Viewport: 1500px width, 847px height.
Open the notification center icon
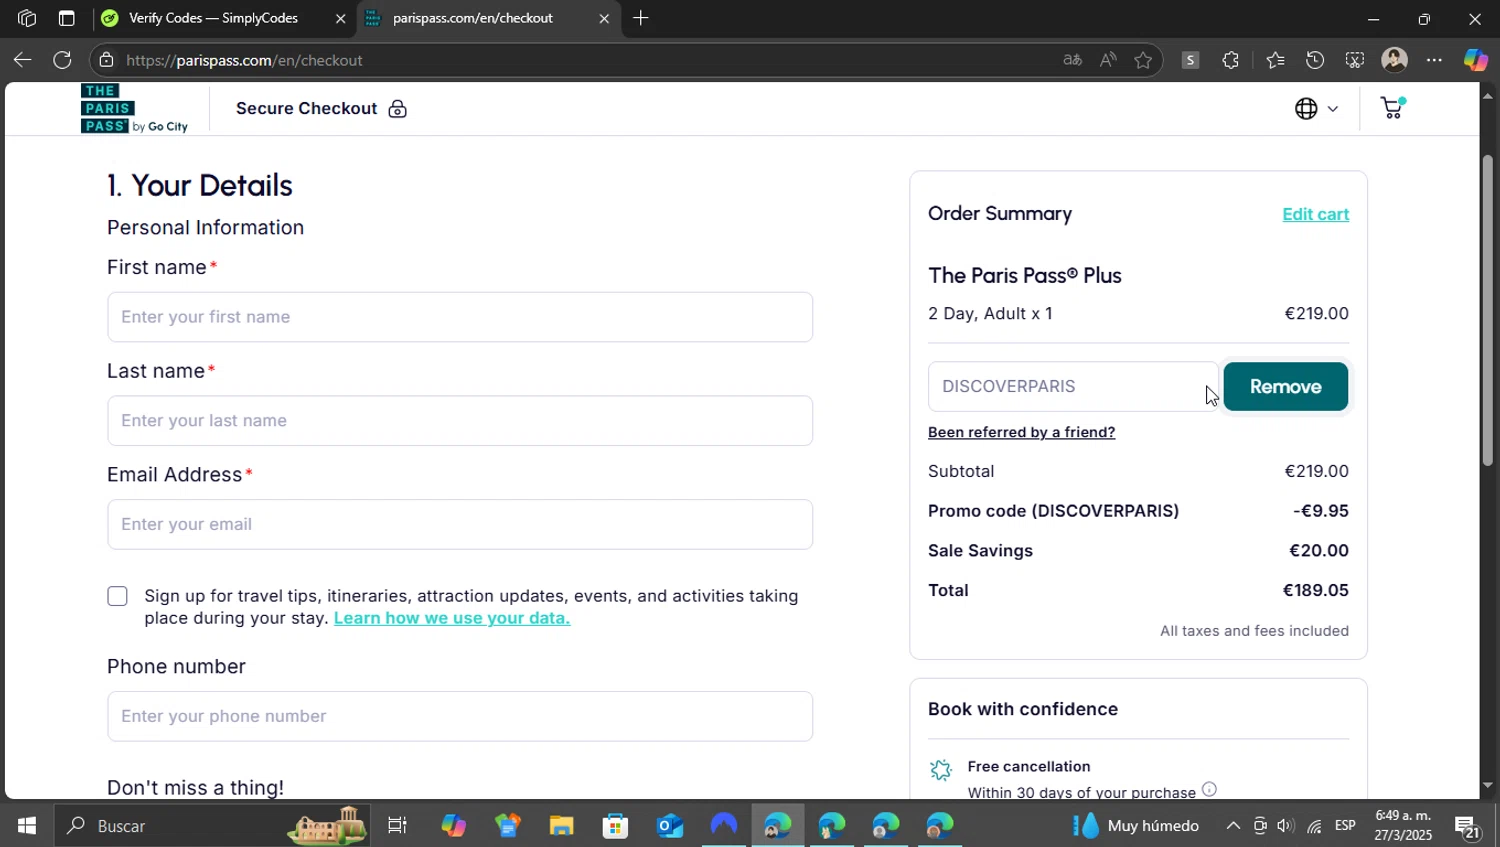(x=1468, y=827)
